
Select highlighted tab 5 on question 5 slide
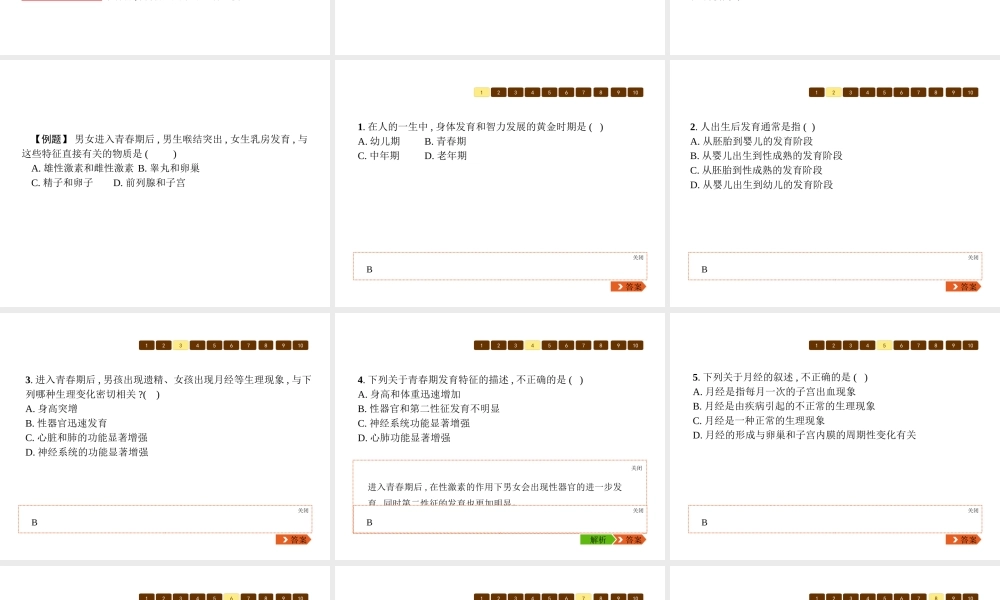point(884,346)
